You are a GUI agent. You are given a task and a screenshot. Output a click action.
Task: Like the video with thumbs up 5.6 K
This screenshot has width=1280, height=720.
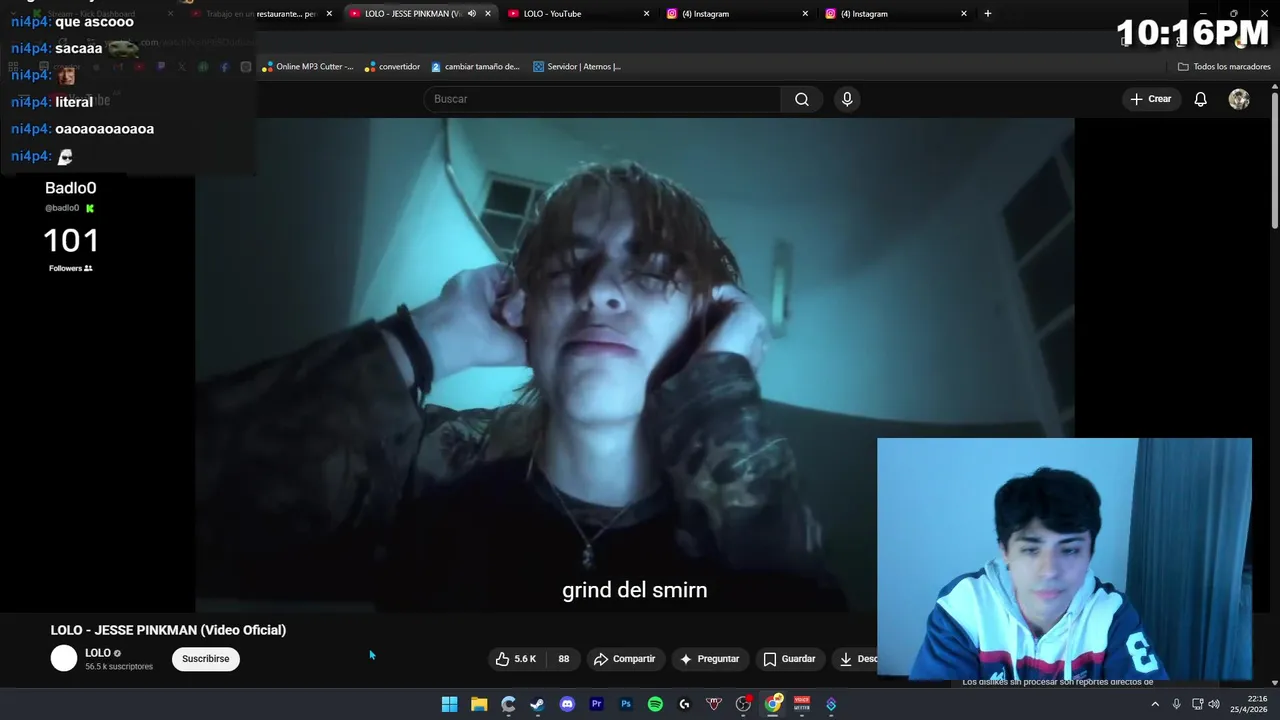click(516, 659)
